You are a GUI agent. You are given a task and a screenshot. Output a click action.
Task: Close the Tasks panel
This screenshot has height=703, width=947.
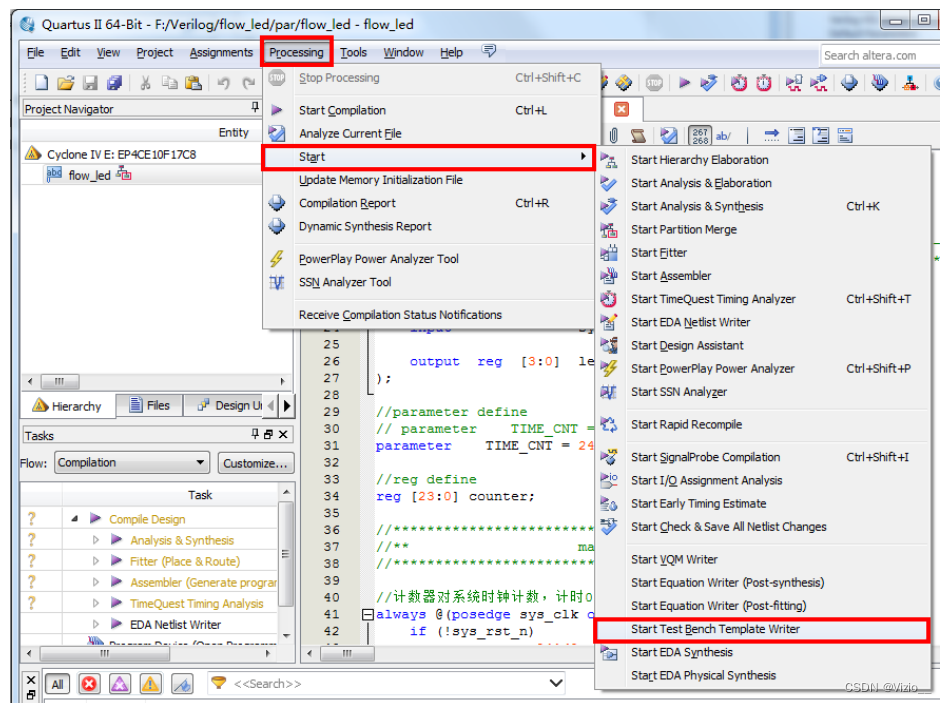283,434
